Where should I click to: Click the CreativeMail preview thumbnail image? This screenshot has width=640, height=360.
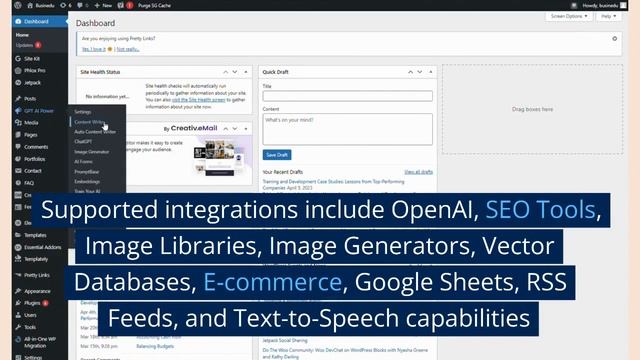coord(219,158)
